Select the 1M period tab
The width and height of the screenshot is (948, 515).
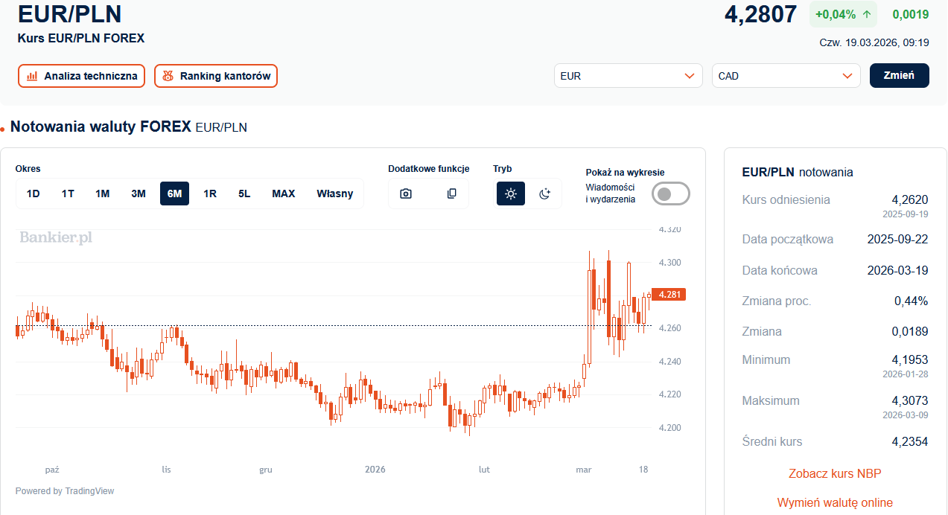point(102,193)
